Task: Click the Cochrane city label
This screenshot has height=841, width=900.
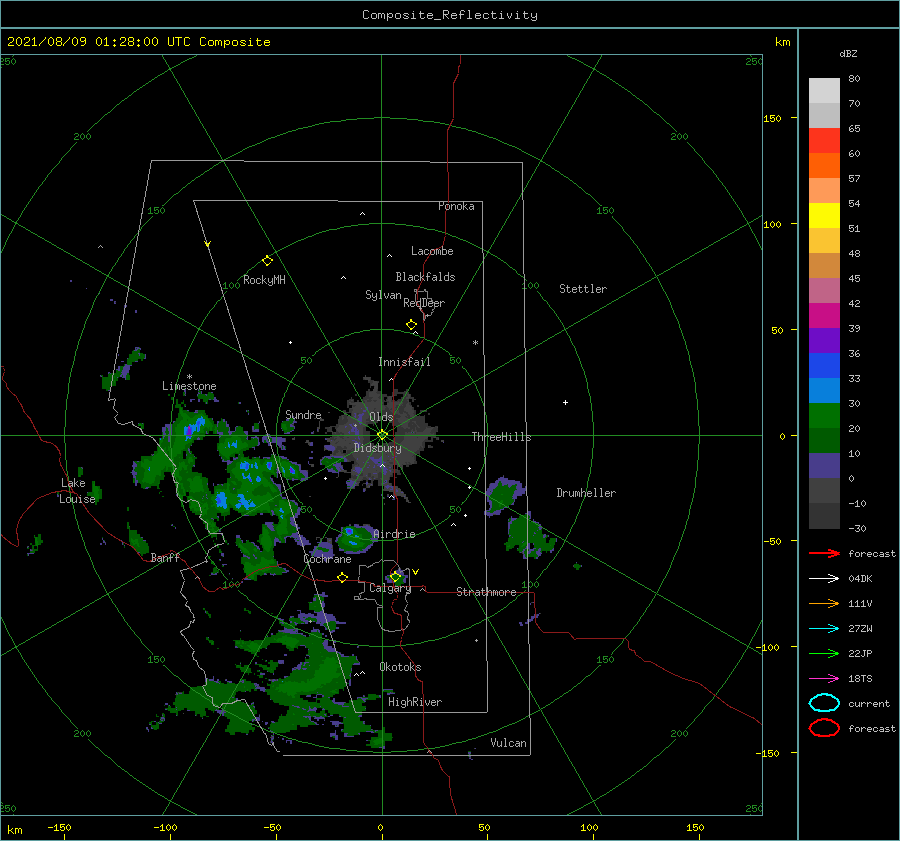Action: [327, 559]
